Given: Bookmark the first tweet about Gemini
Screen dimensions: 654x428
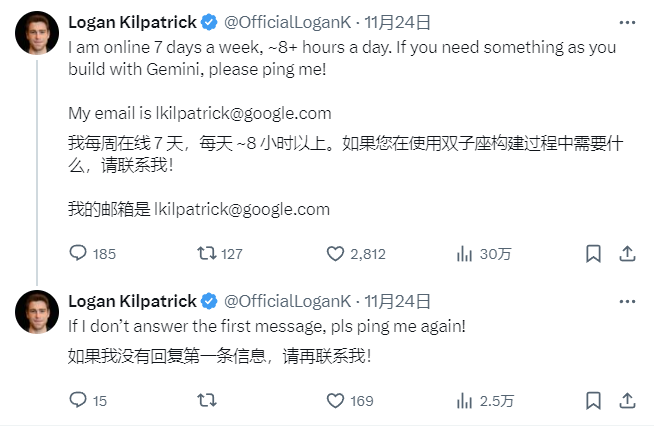Looking at the screenshot, I should [593, 253].
